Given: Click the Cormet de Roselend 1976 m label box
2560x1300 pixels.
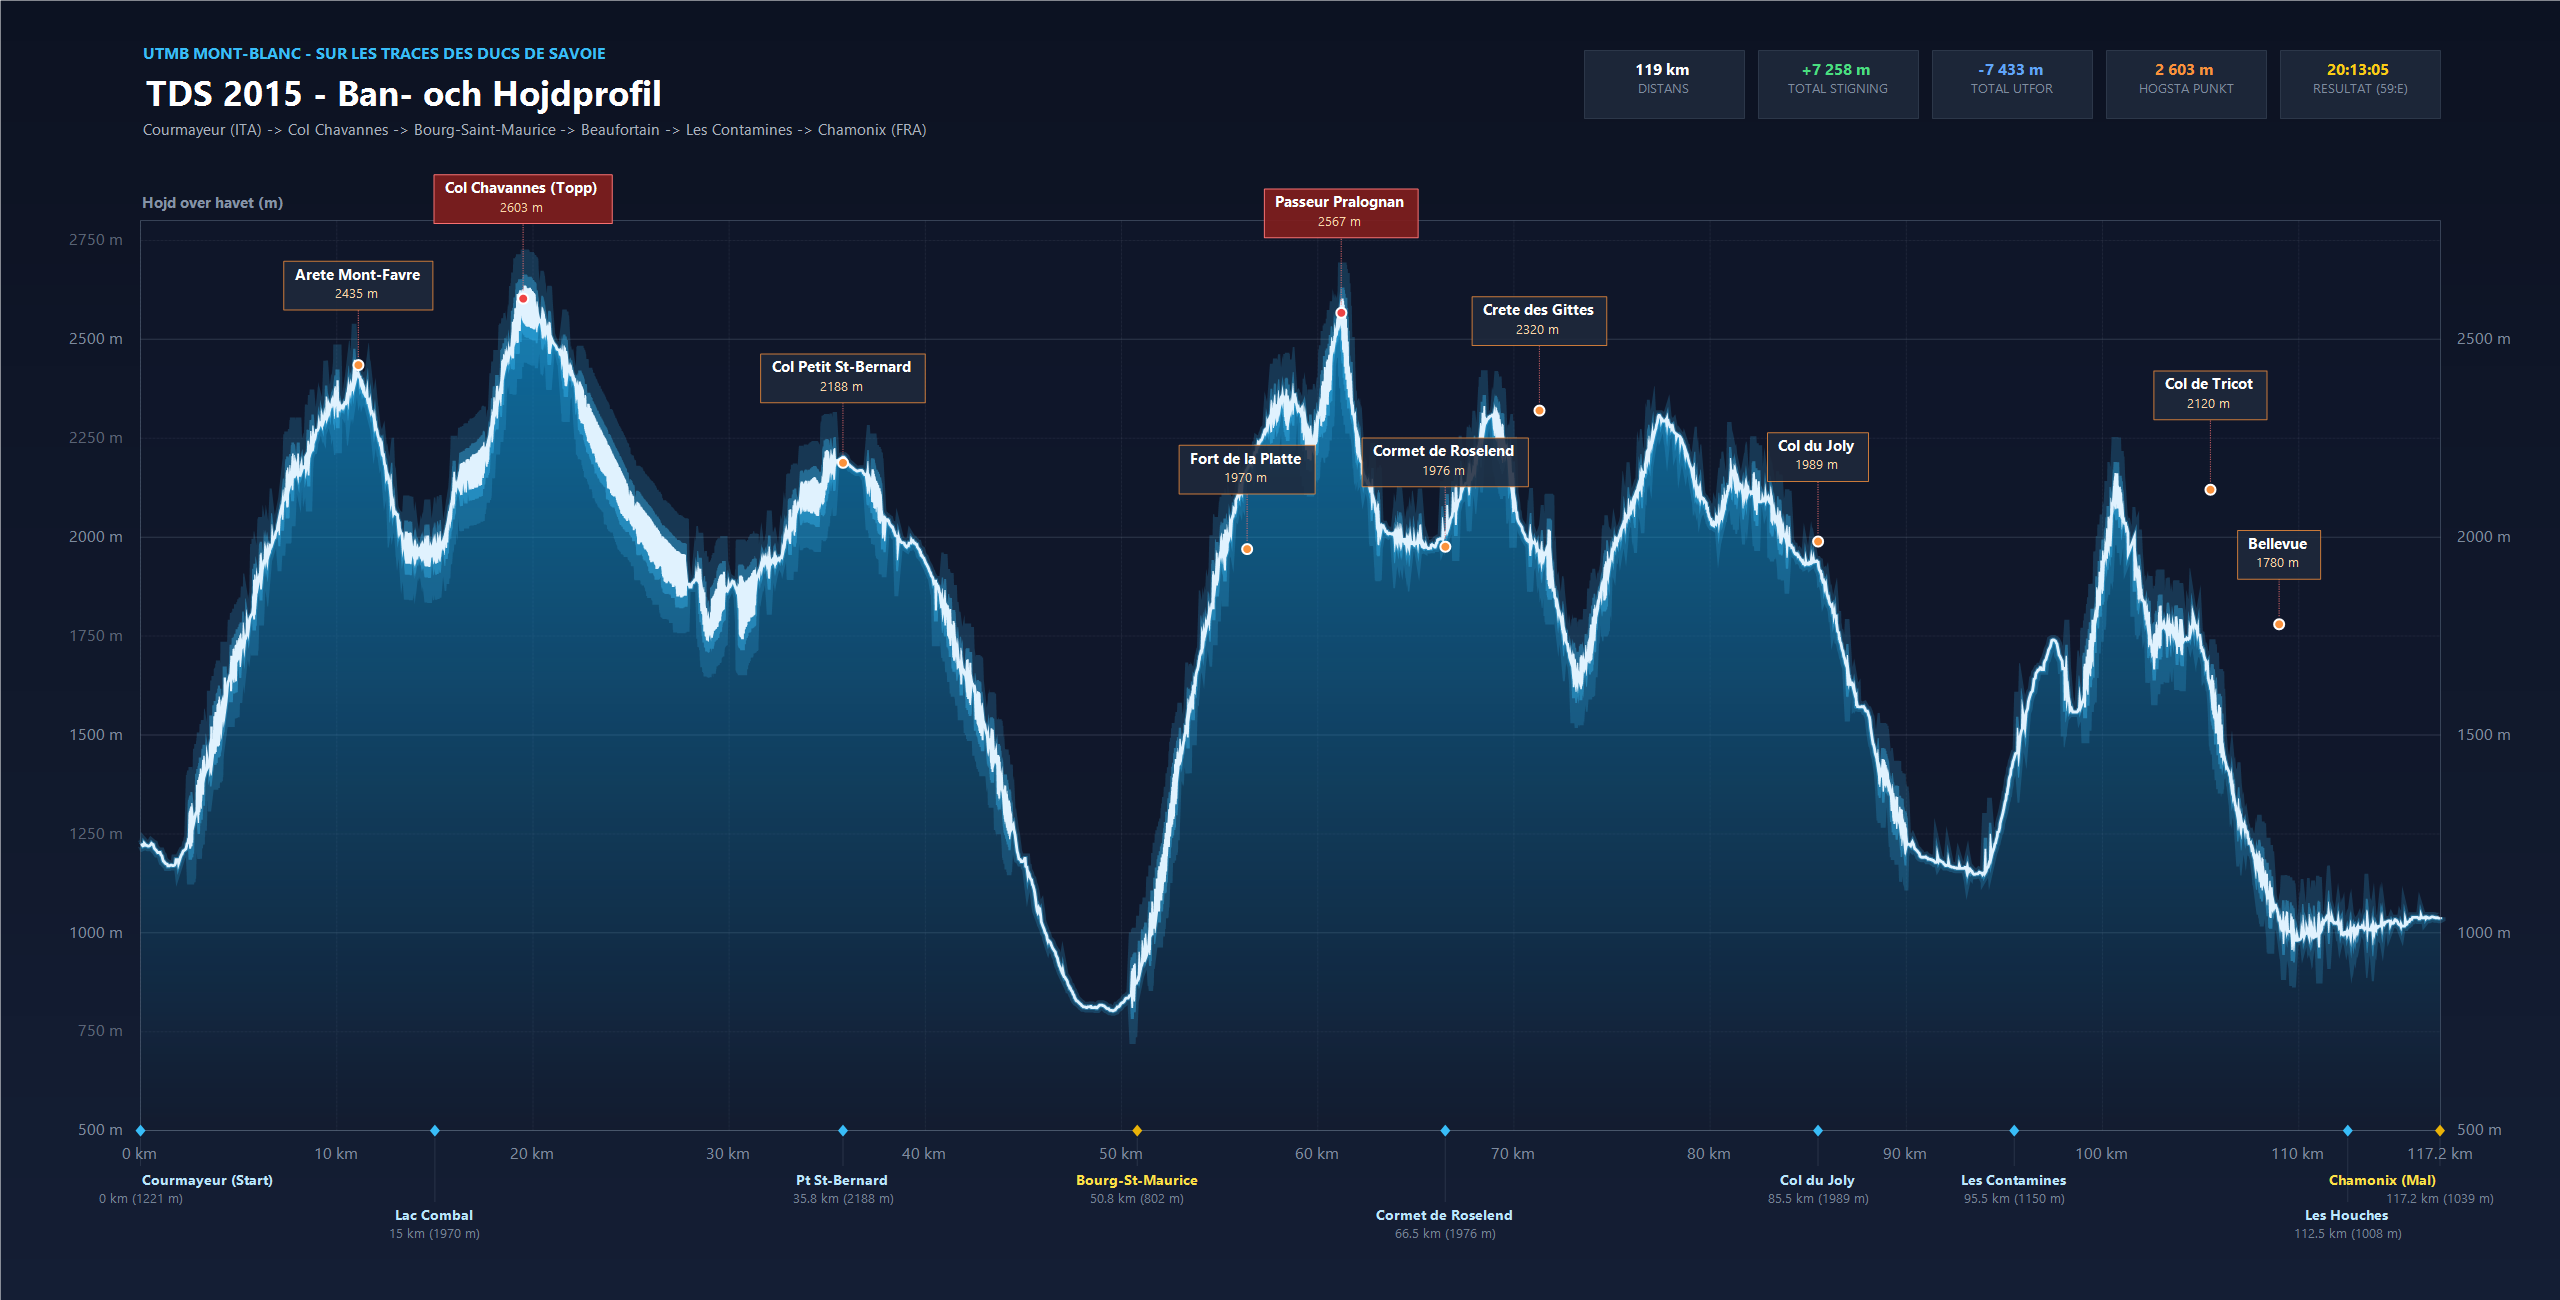Looking at the screenshot, I should click(1444, 461).
